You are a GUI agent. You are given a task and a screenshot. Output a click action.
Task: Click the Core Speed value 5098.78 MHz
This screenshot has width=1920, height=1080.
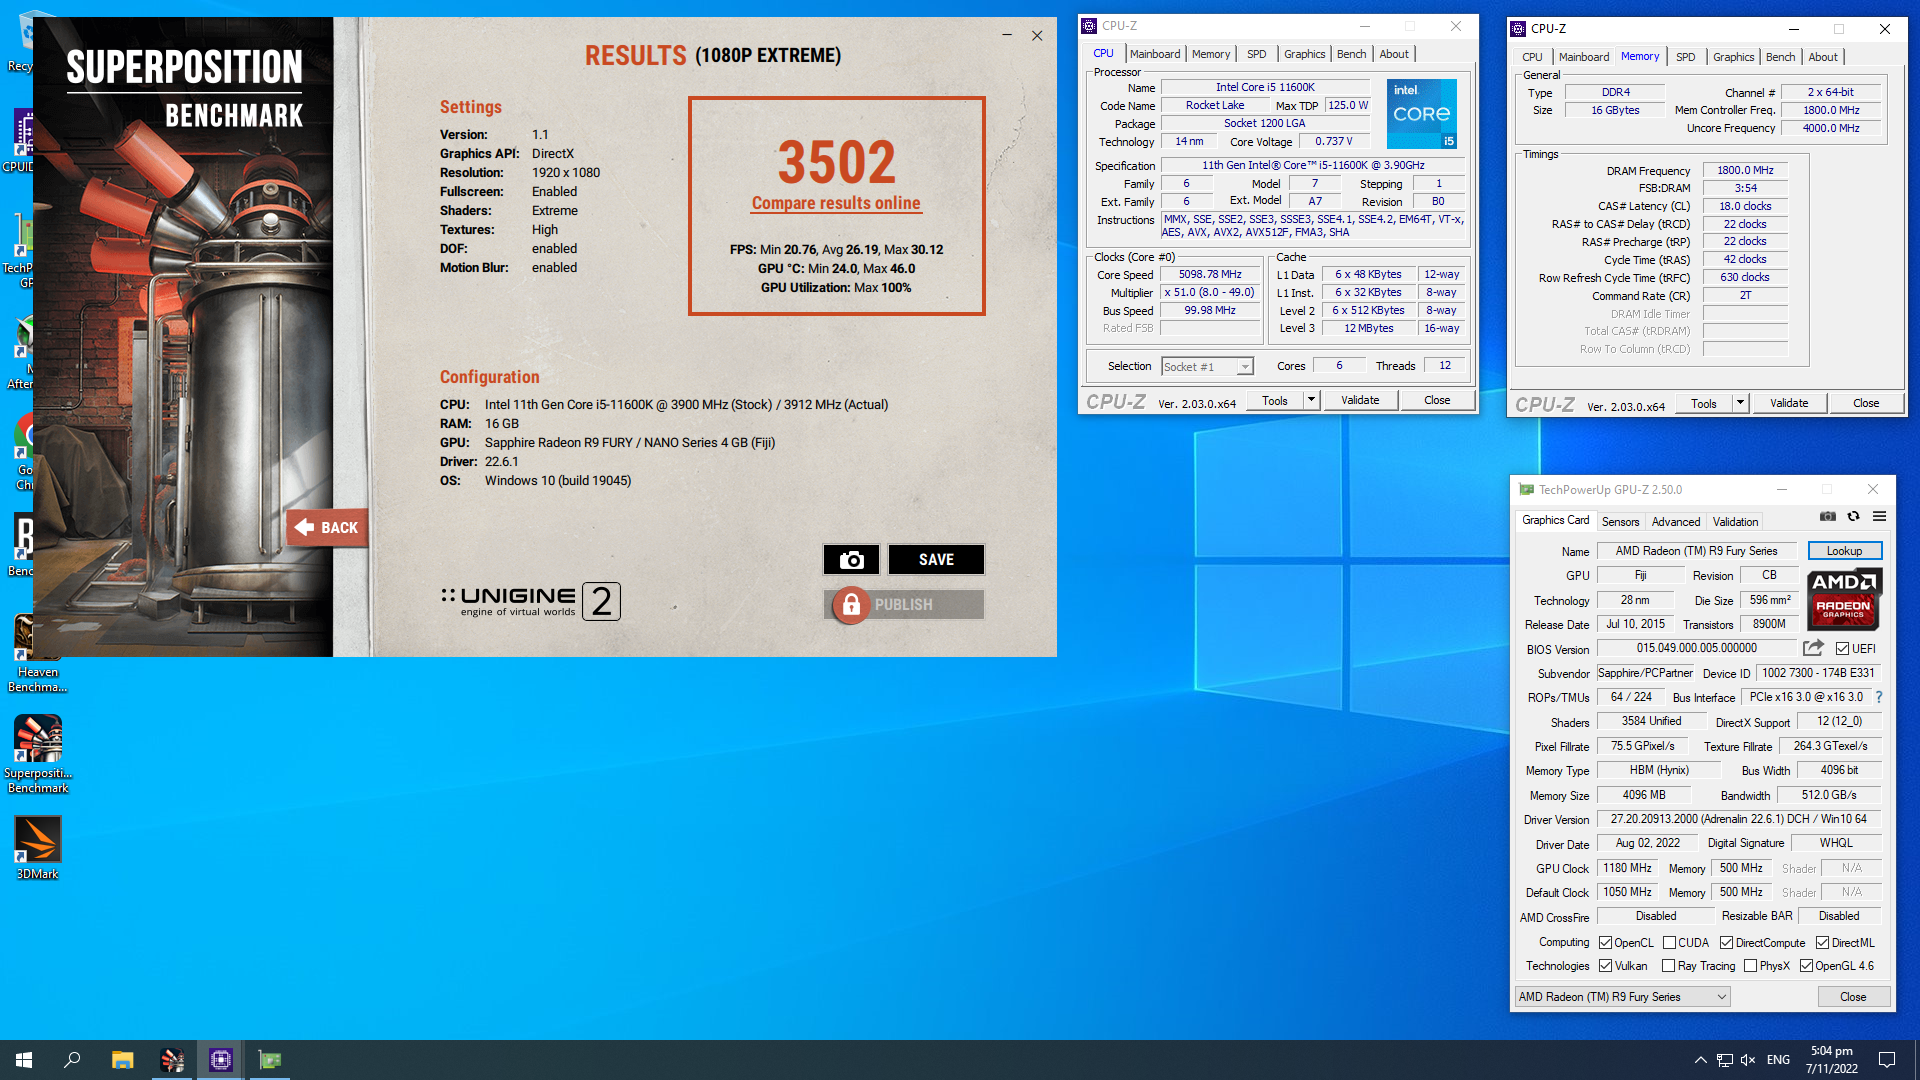[x=1210, y=275]
